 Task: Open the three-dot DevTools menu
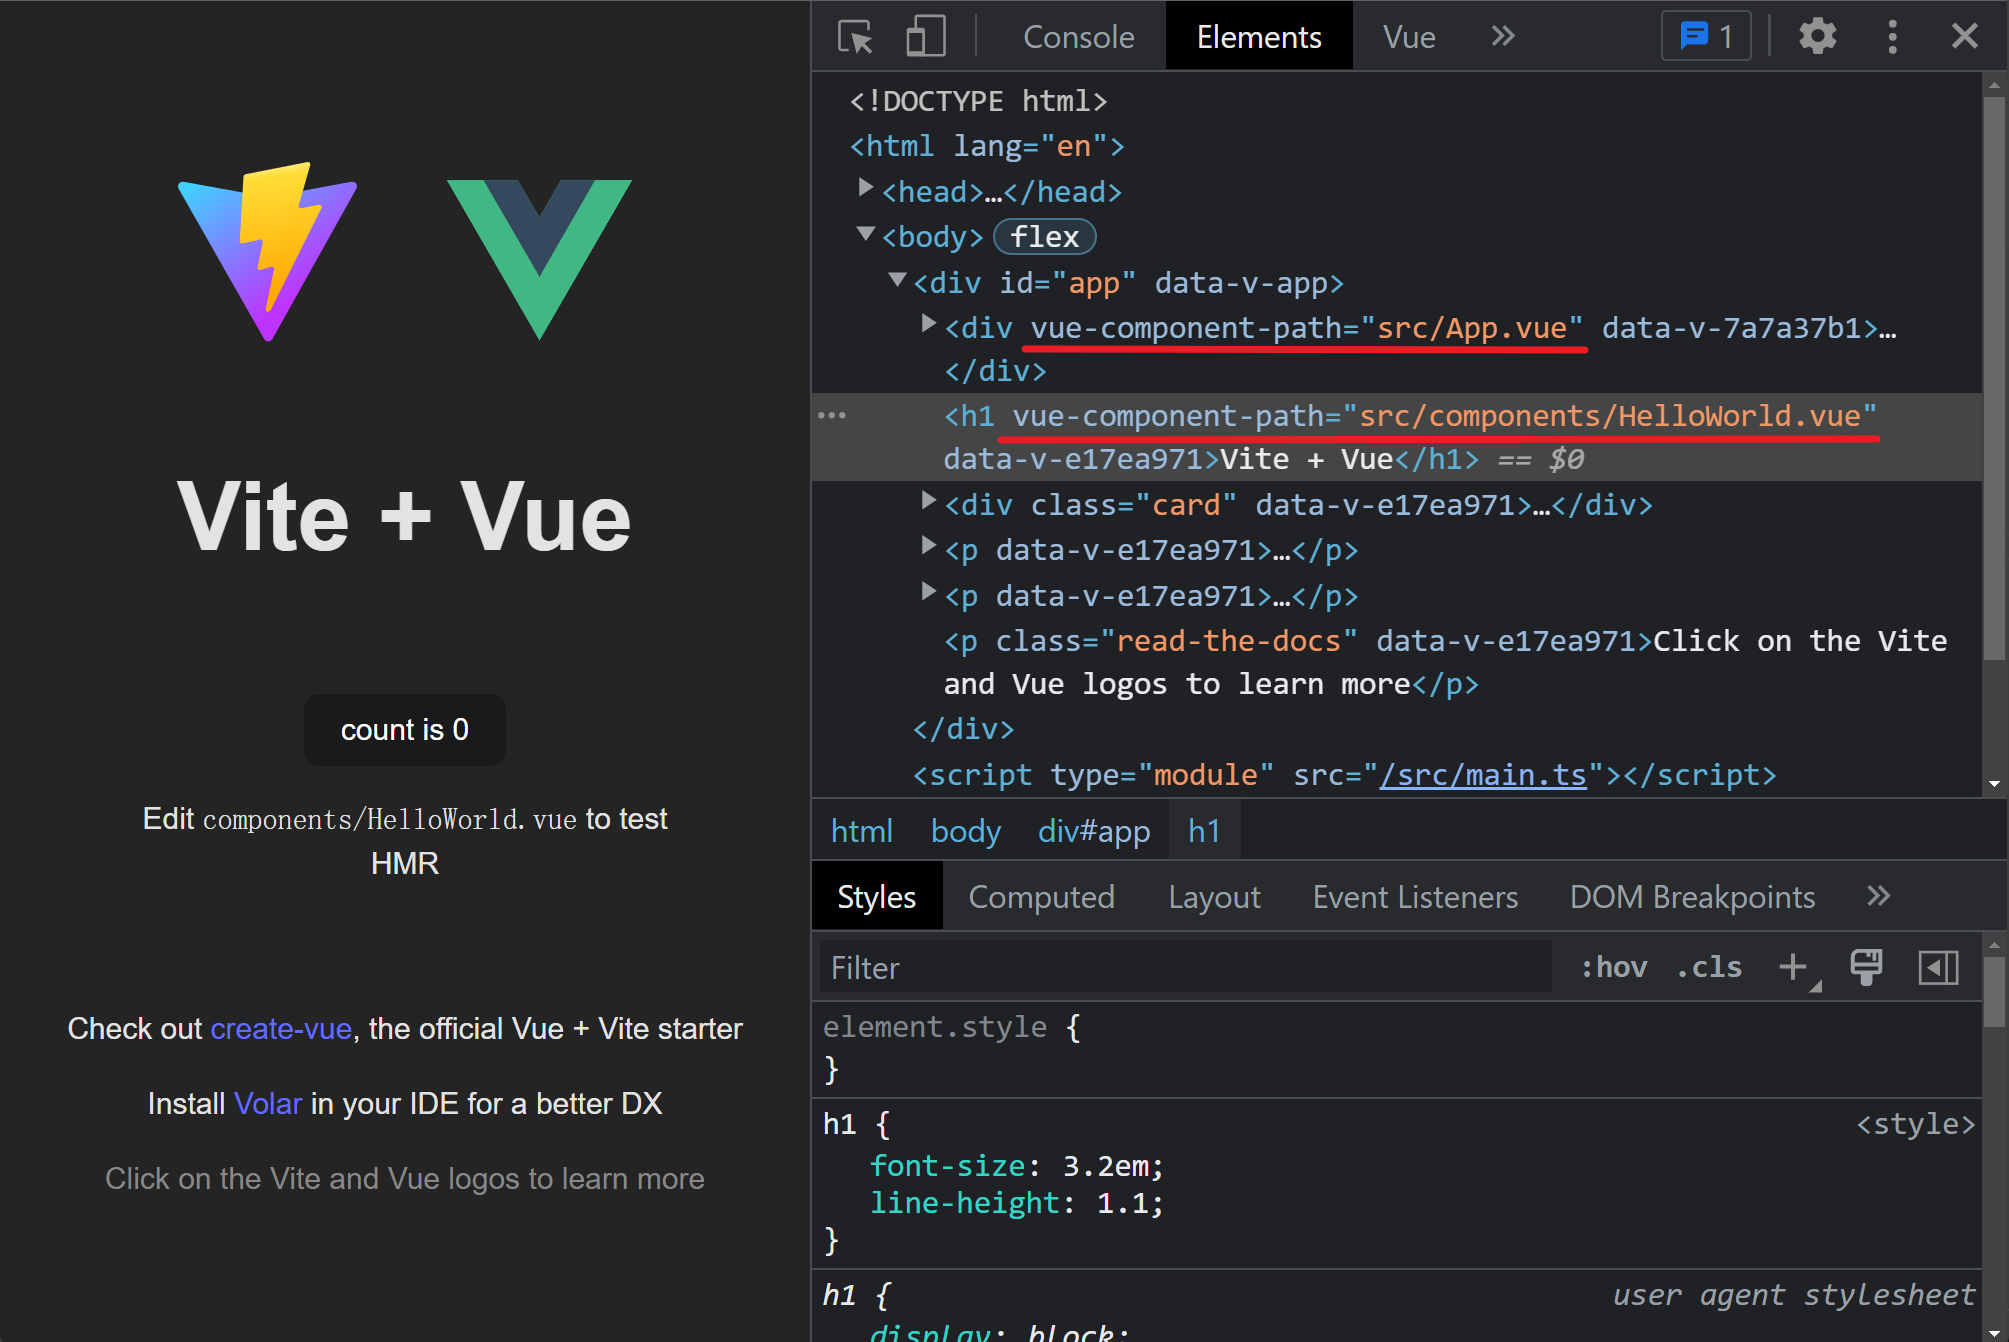click(1892, 37)
